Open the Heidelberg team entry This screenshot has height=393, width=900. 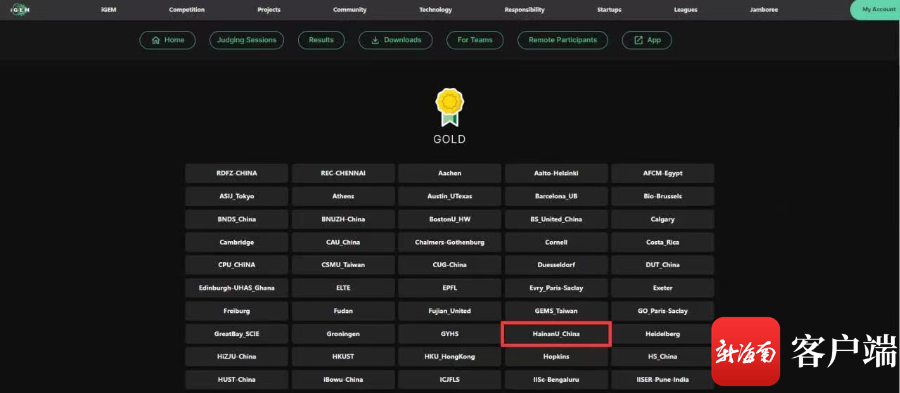(x=662, y=334)
